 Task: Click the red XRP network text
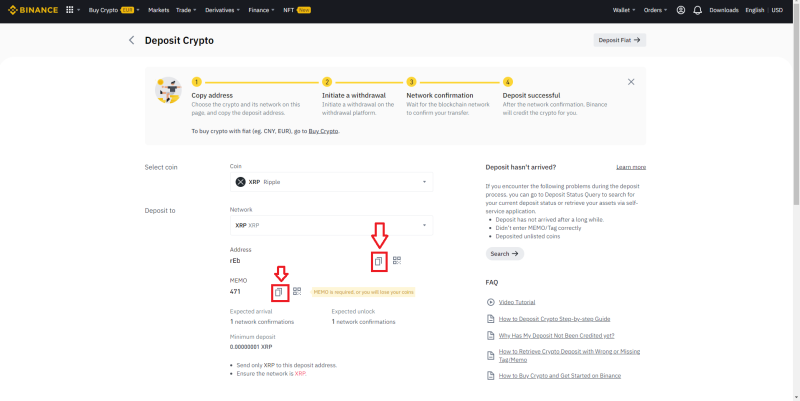(300, 373)
